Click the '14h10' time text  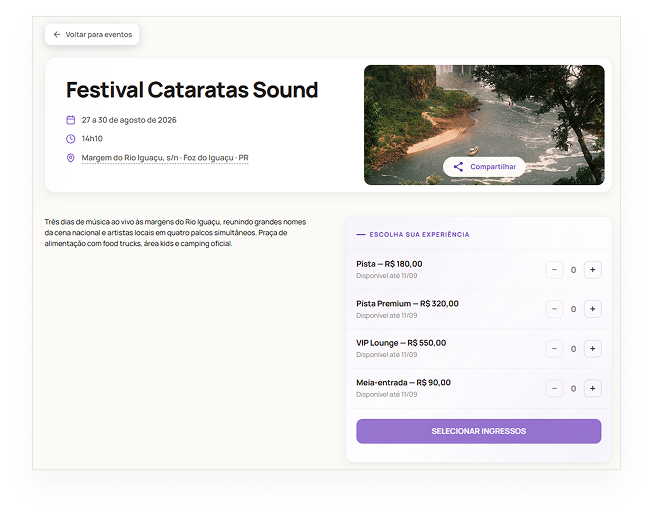pos(92,139)
